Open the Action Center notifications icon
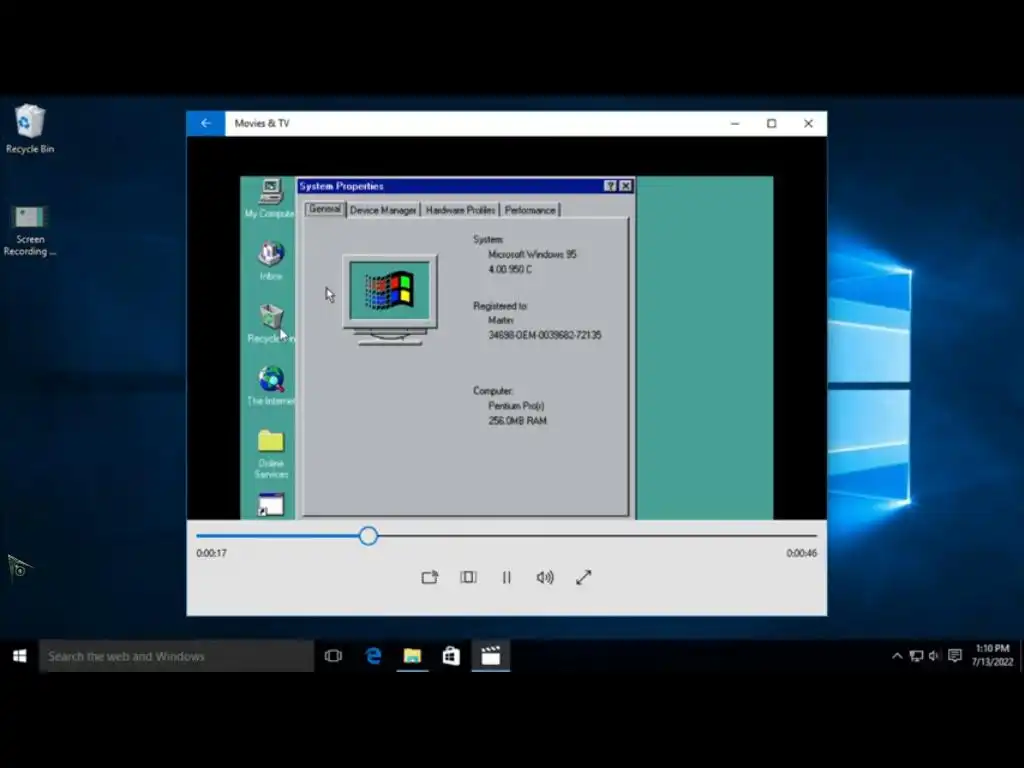The width and height of the screenshot is (1024, 768). pos(955,656)
